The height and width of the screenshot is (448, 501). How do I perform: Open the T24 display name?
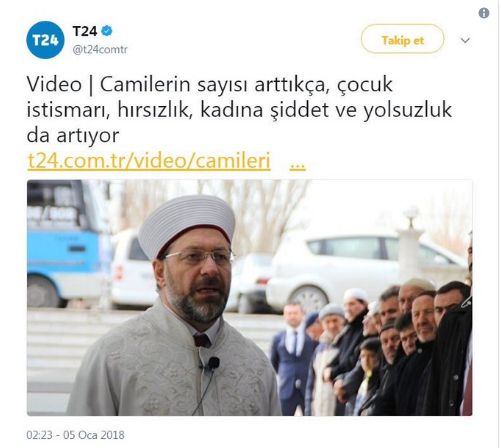pos(85,31)
